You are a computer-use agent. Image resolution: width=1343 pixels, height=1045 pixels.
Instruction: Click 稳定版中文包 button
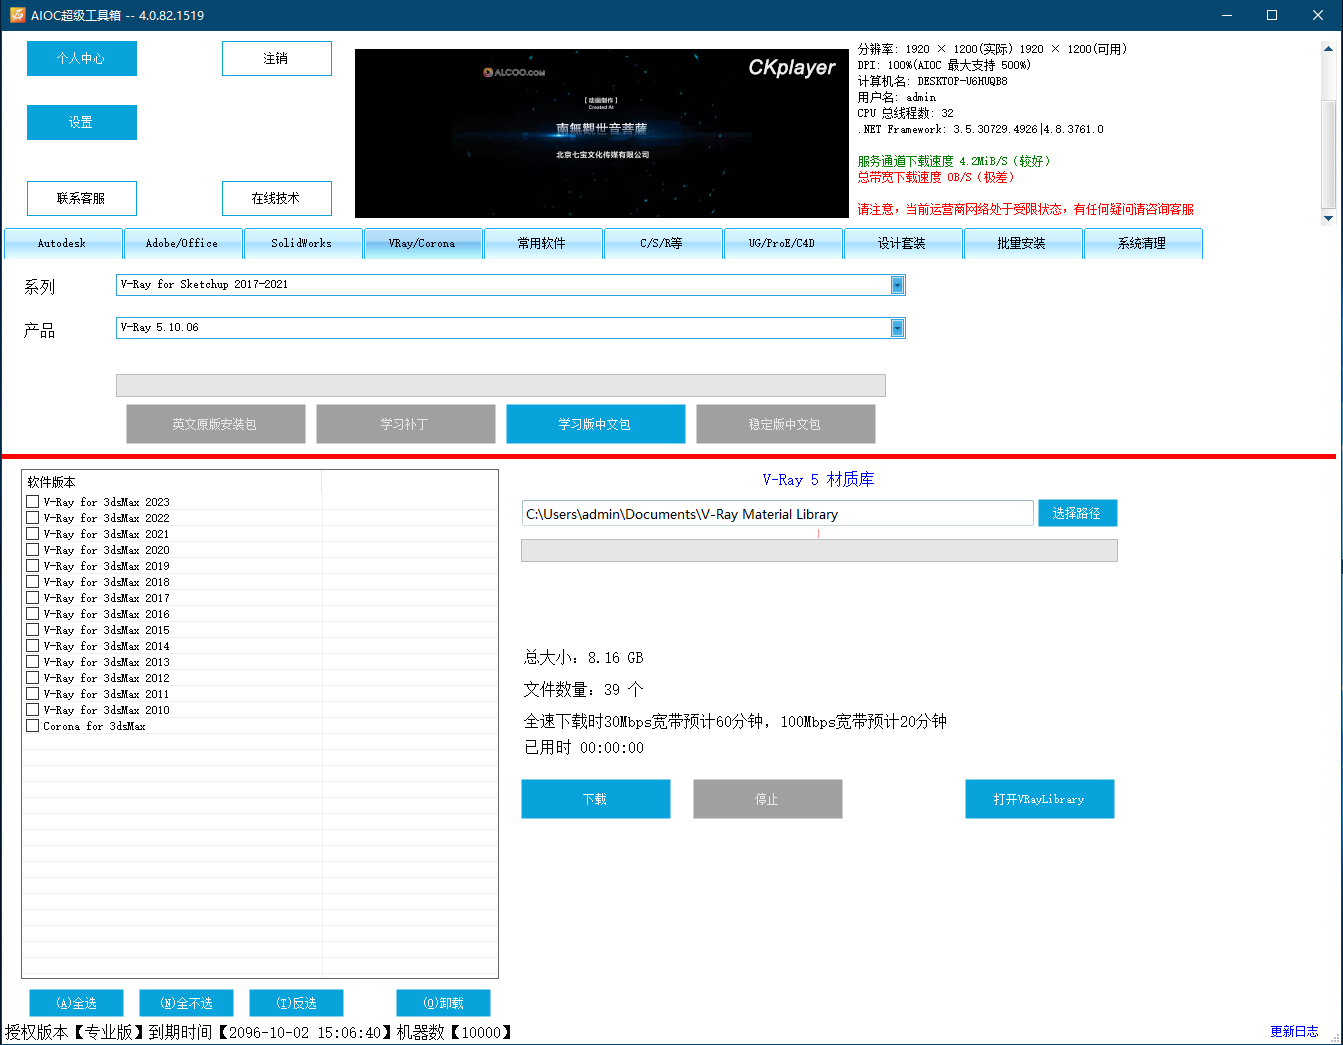786,424
